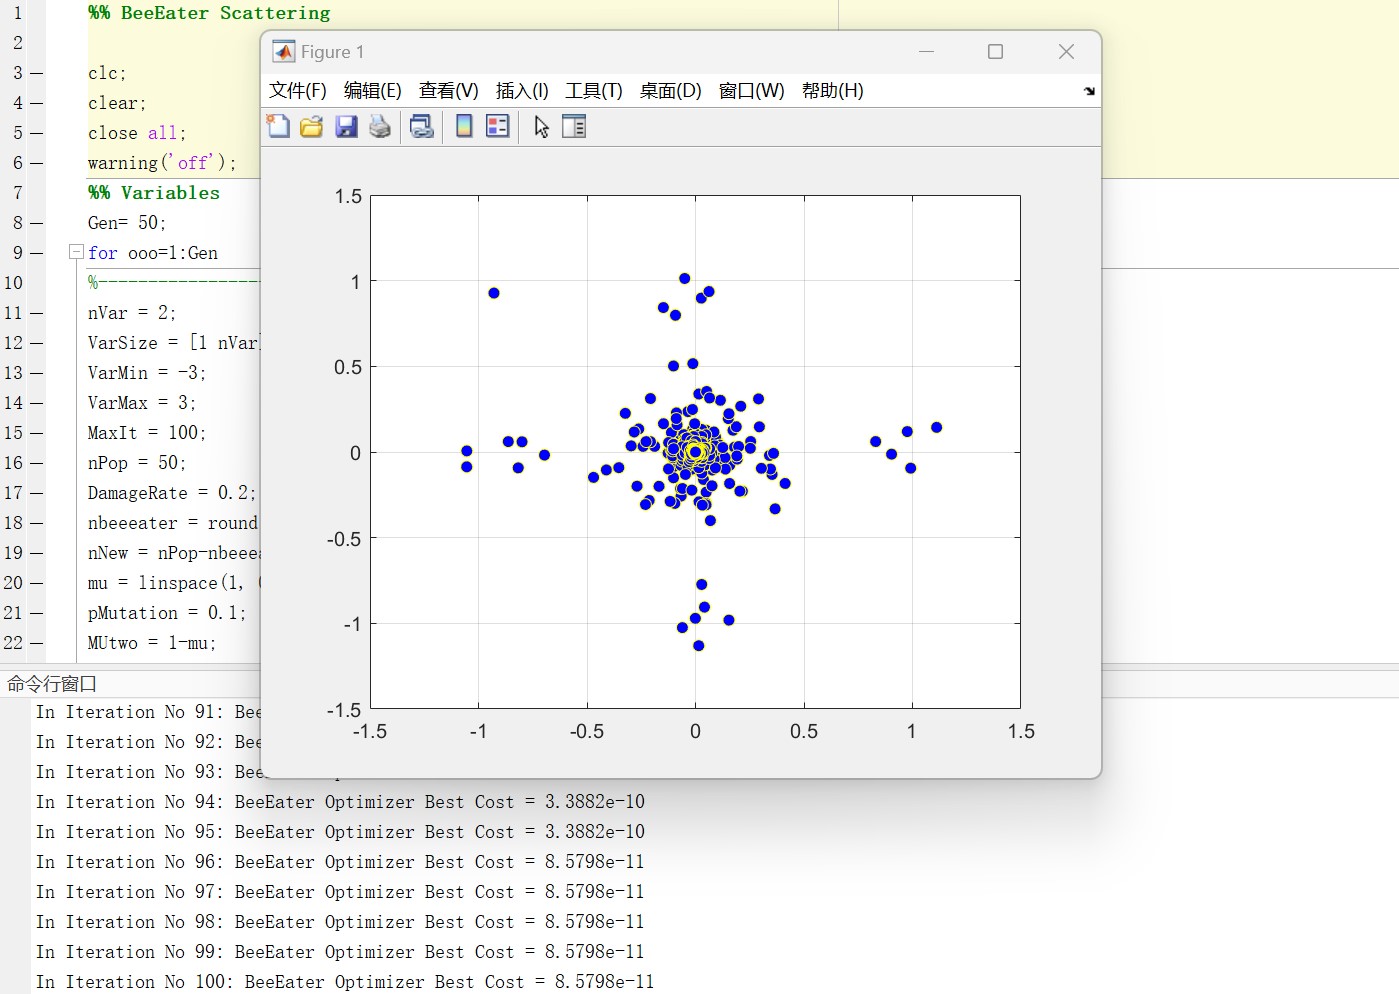1399x994 pixels.
Task: Click 'warning('off');' on line 6
Action: pos(162,163)
